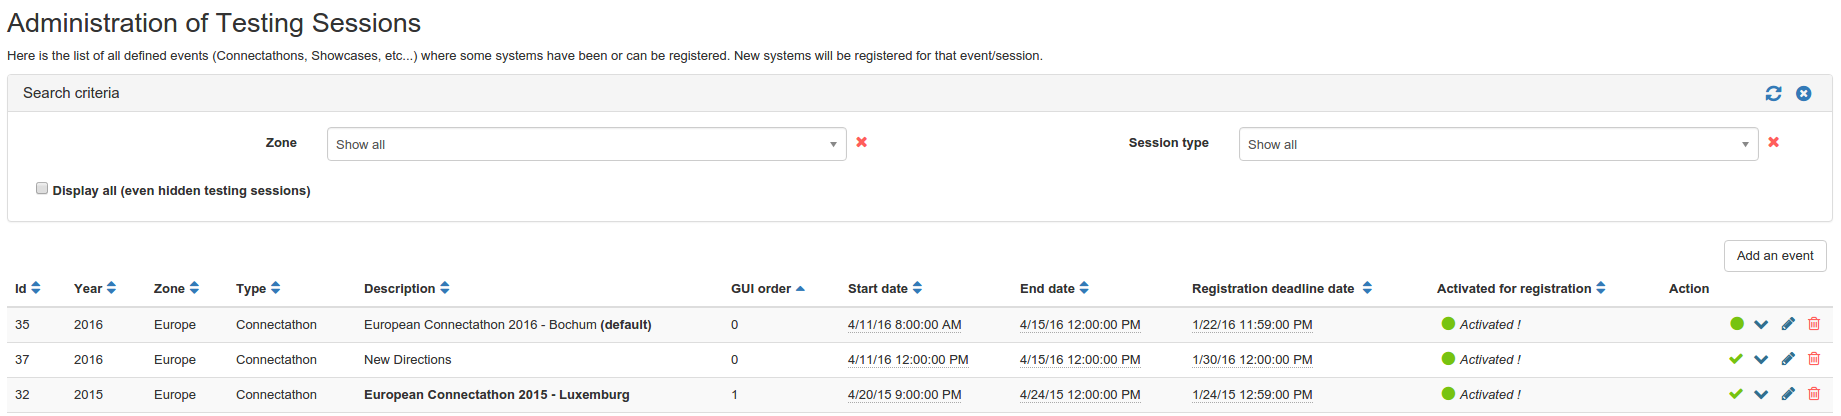Clear the Session type filter with red X
1841x416 pixels.
(x=1773, y=142)
